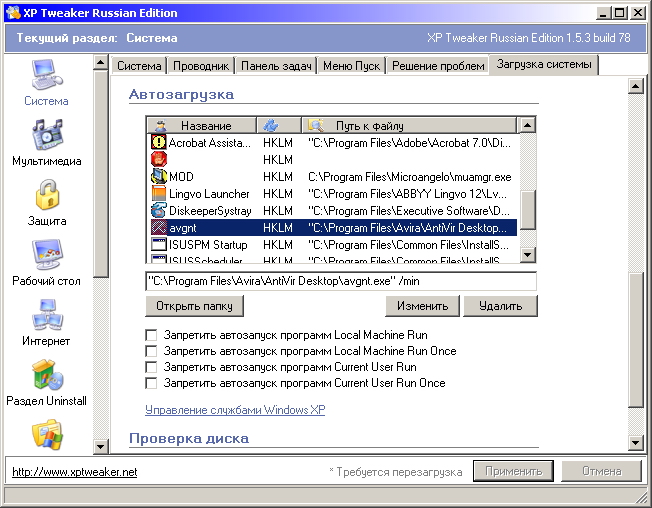Switch to the Решение проблем tab
The image size is (652, 508).
click(438, 66)
